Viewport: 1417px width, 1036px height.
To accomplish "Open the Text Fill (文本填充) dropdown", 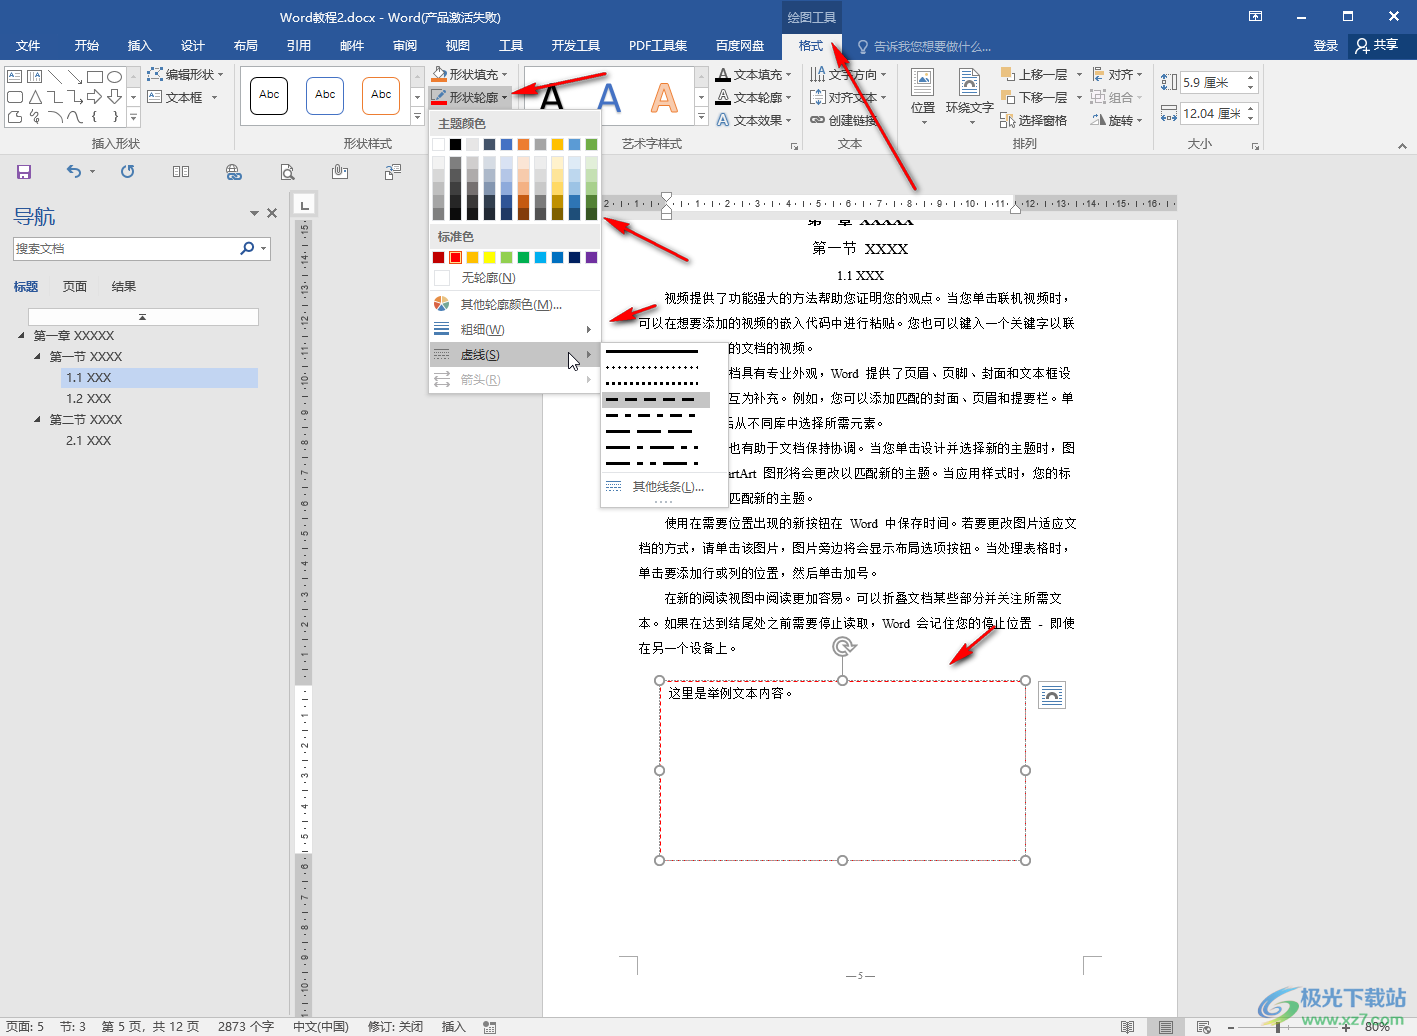I will point(789,74).
